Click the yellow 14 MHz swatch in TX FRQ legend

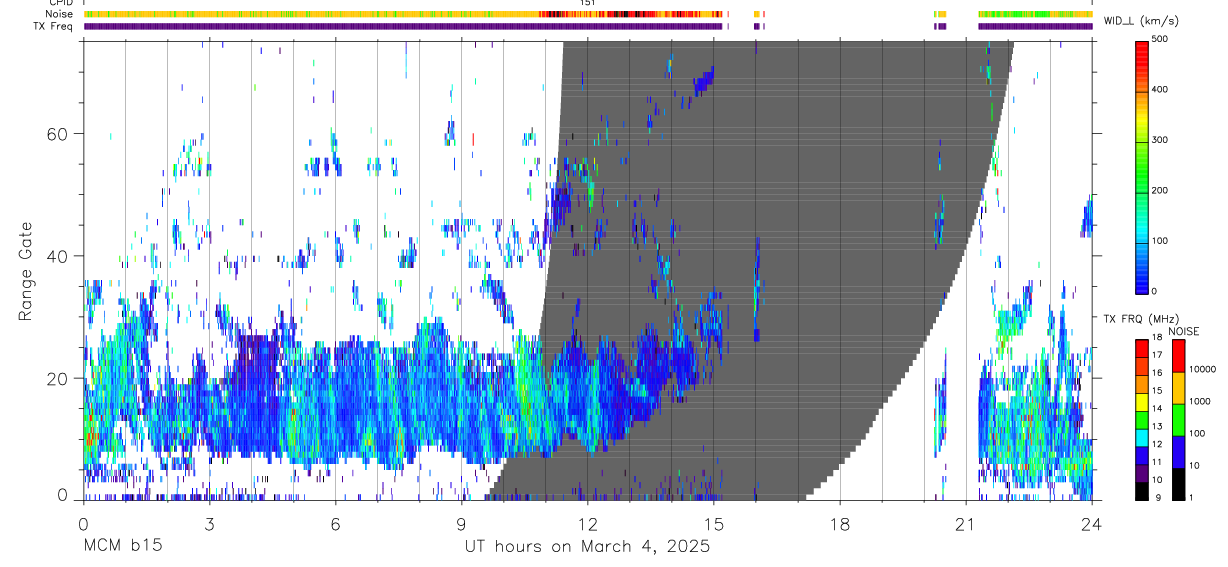pos(1141,400)
